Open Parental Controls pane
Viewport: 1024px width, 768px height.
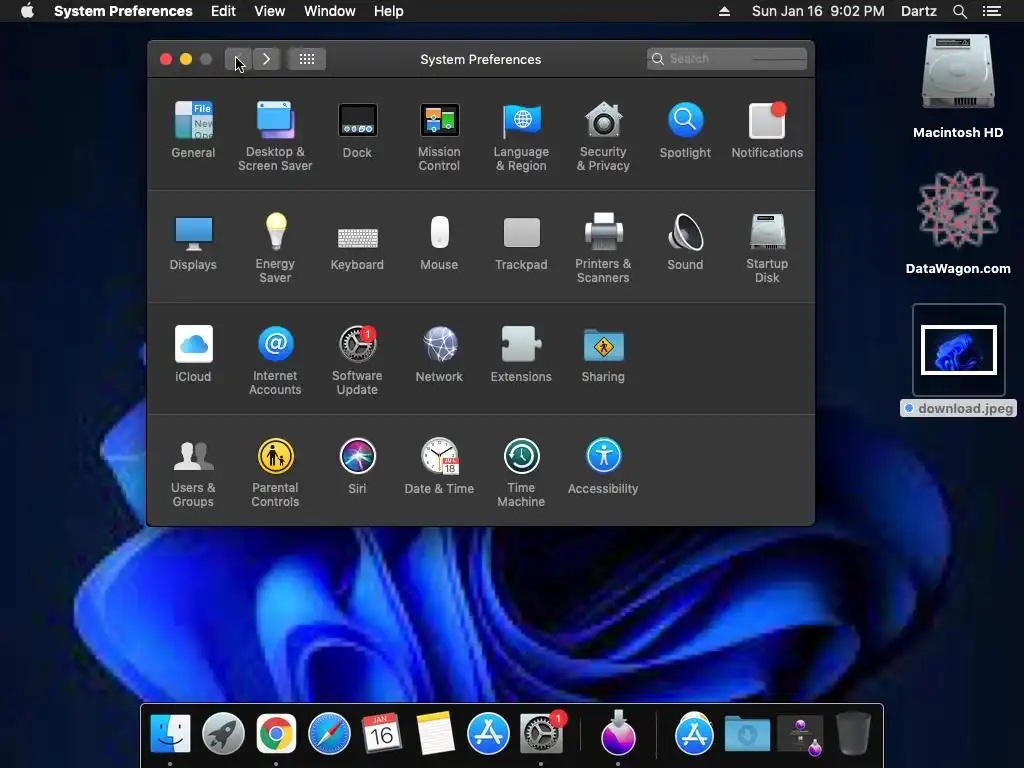pyautogui.click(x=275, y=472)
